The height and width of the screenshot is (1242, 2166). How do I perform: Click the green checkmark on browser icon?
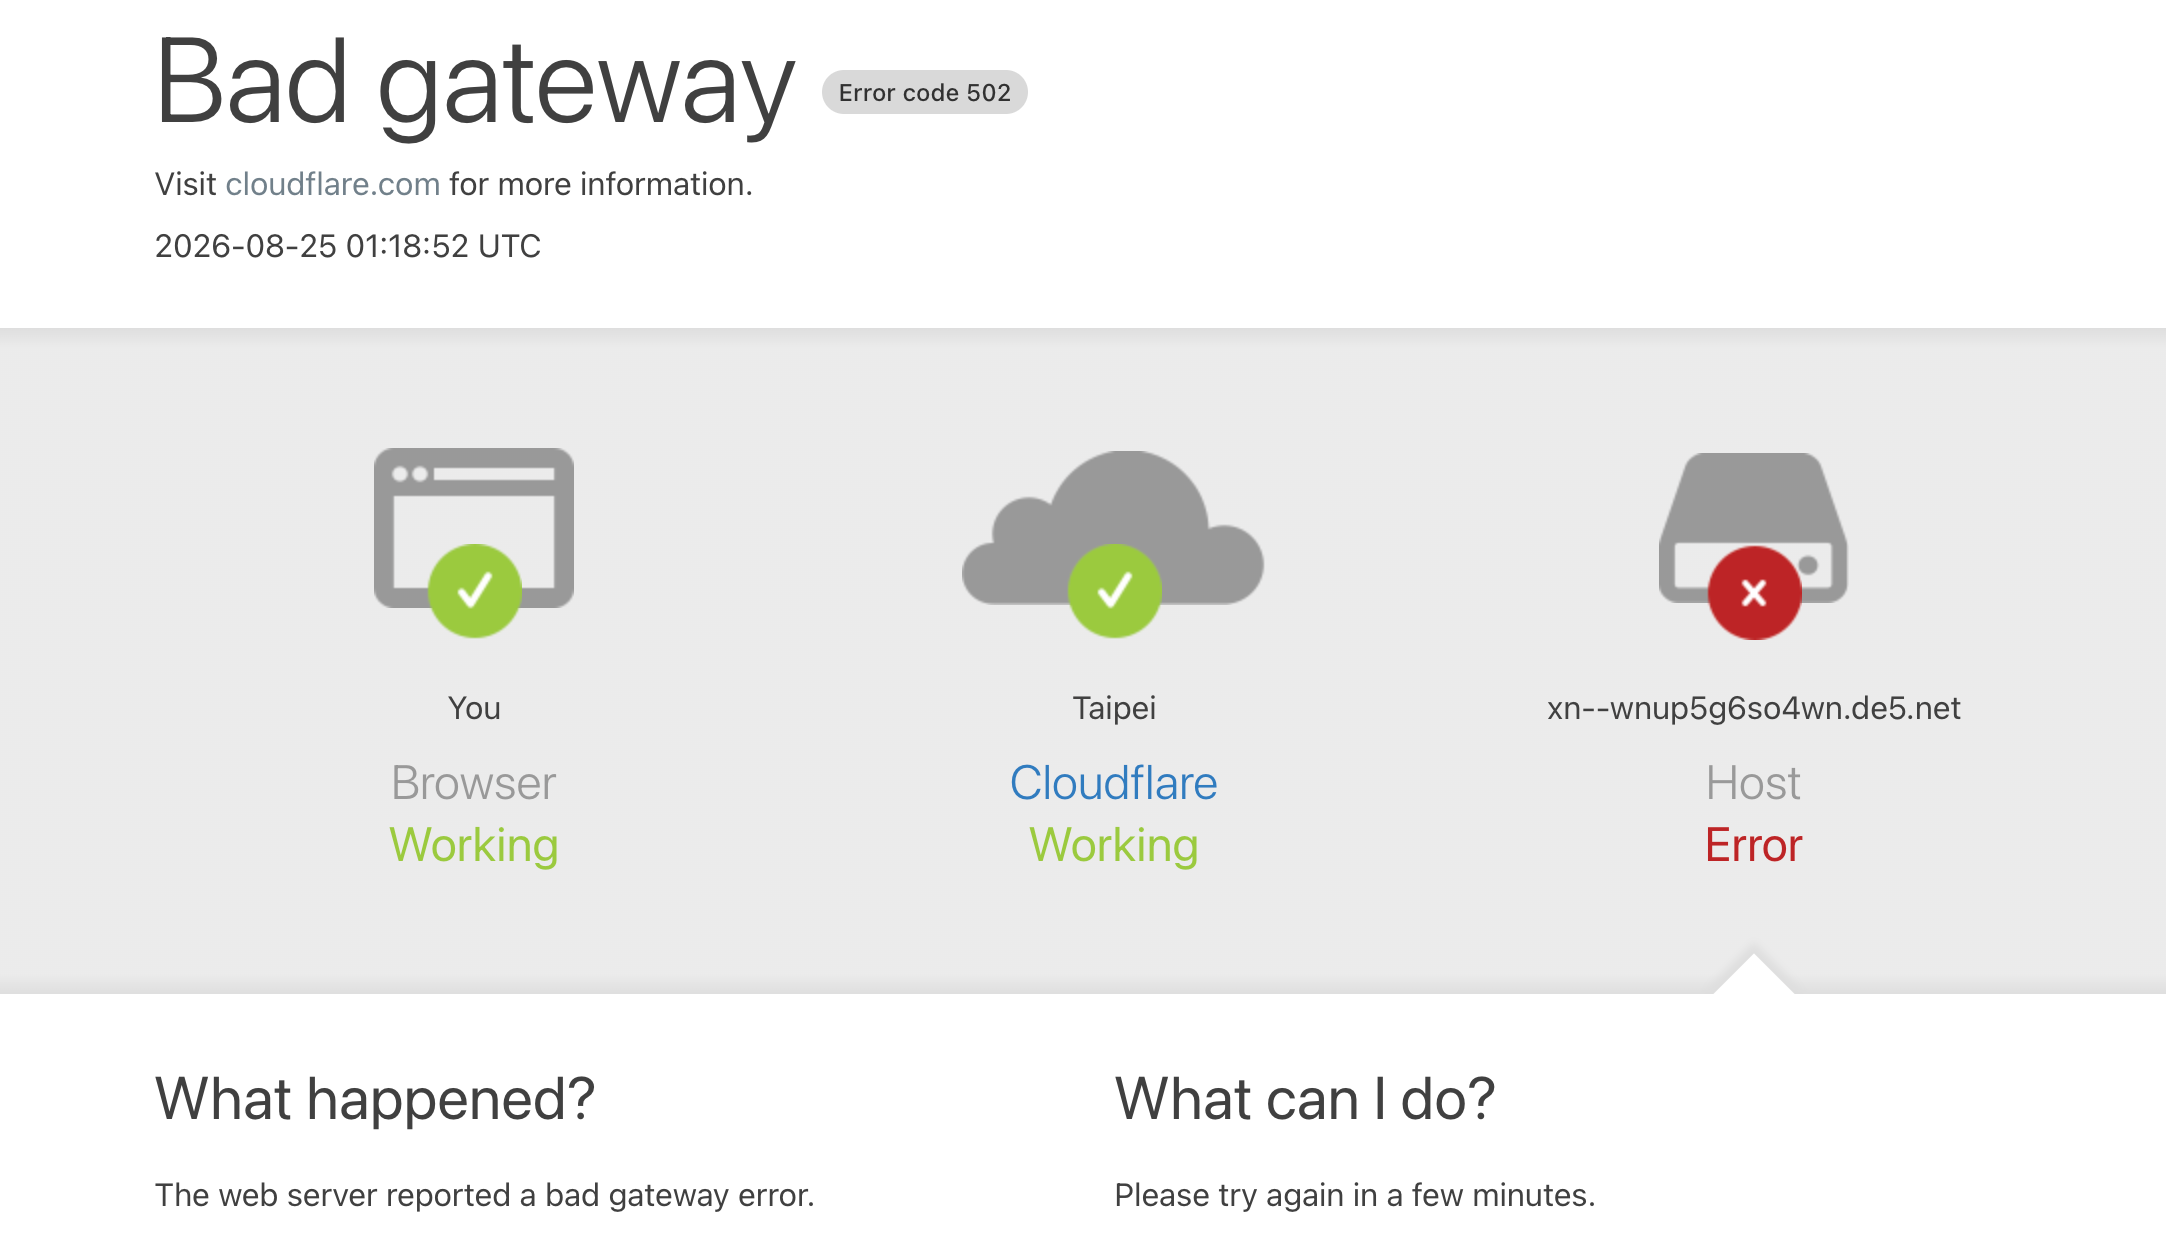475,591
